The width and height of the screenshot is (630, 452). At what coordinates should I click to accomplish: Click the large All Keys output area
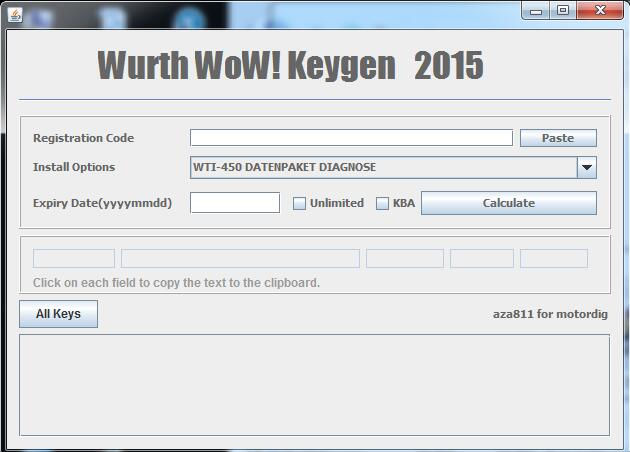tap(315, 385)
